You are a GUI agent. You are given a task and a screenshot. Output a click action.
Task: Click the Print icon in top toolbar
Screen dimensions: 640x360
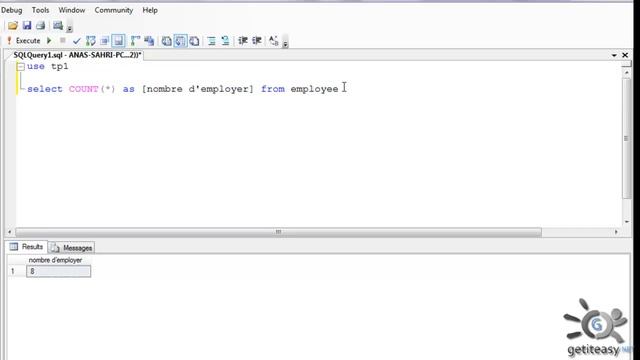pos(40,26)
